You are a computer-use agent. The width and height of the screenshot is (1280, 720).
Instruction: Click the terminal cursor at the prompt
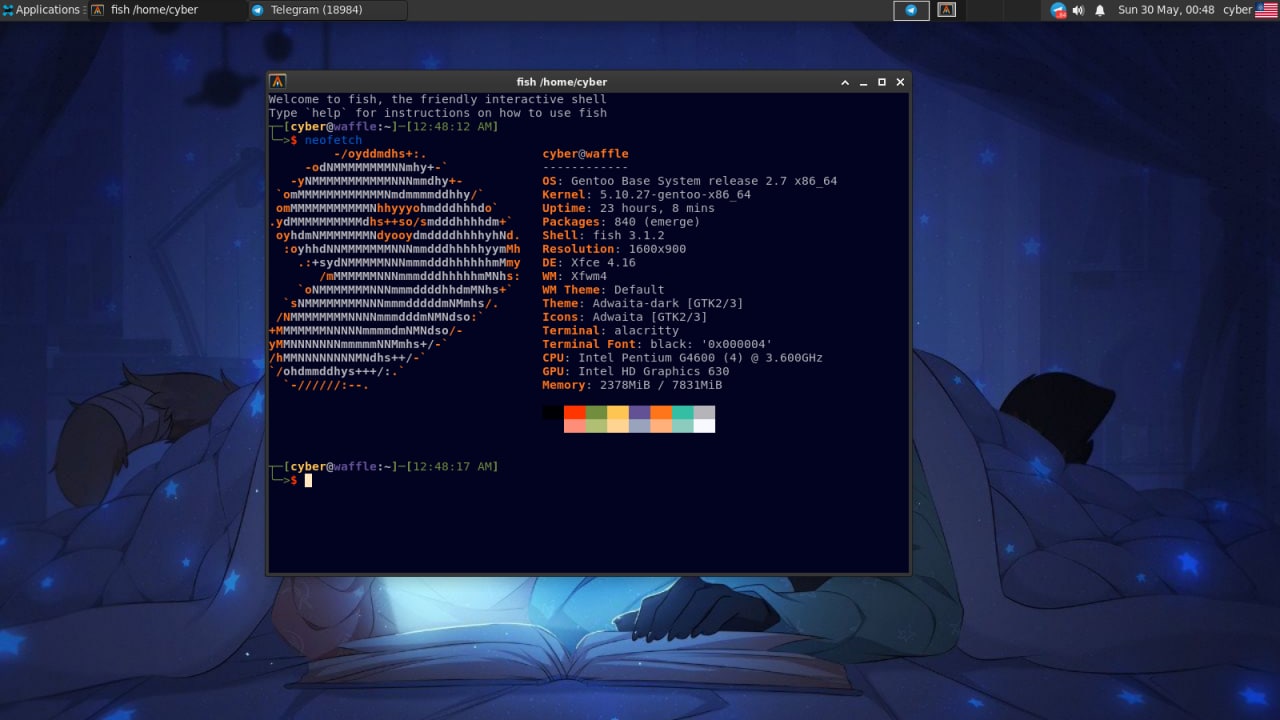click(x=308, y=480)
